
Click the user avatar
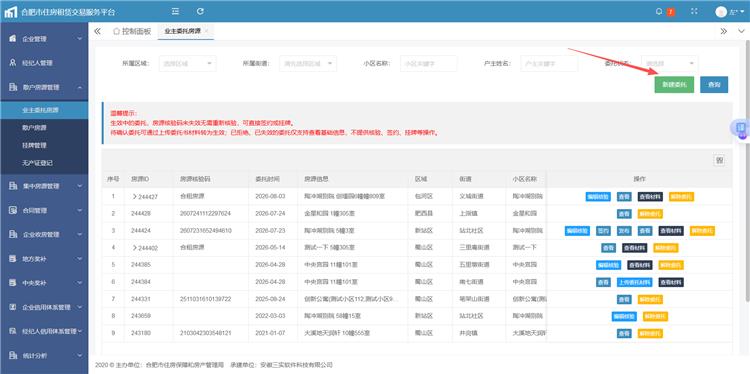721,12
